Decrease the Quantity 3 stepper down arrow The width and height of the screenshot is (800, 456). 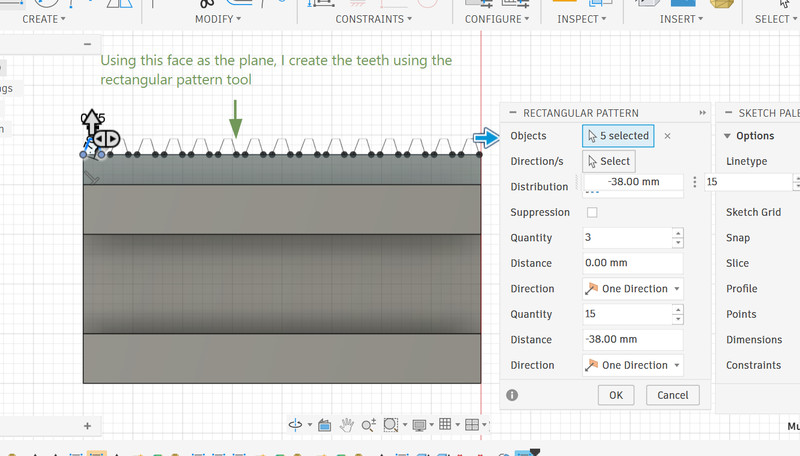(x=678, y=243)
